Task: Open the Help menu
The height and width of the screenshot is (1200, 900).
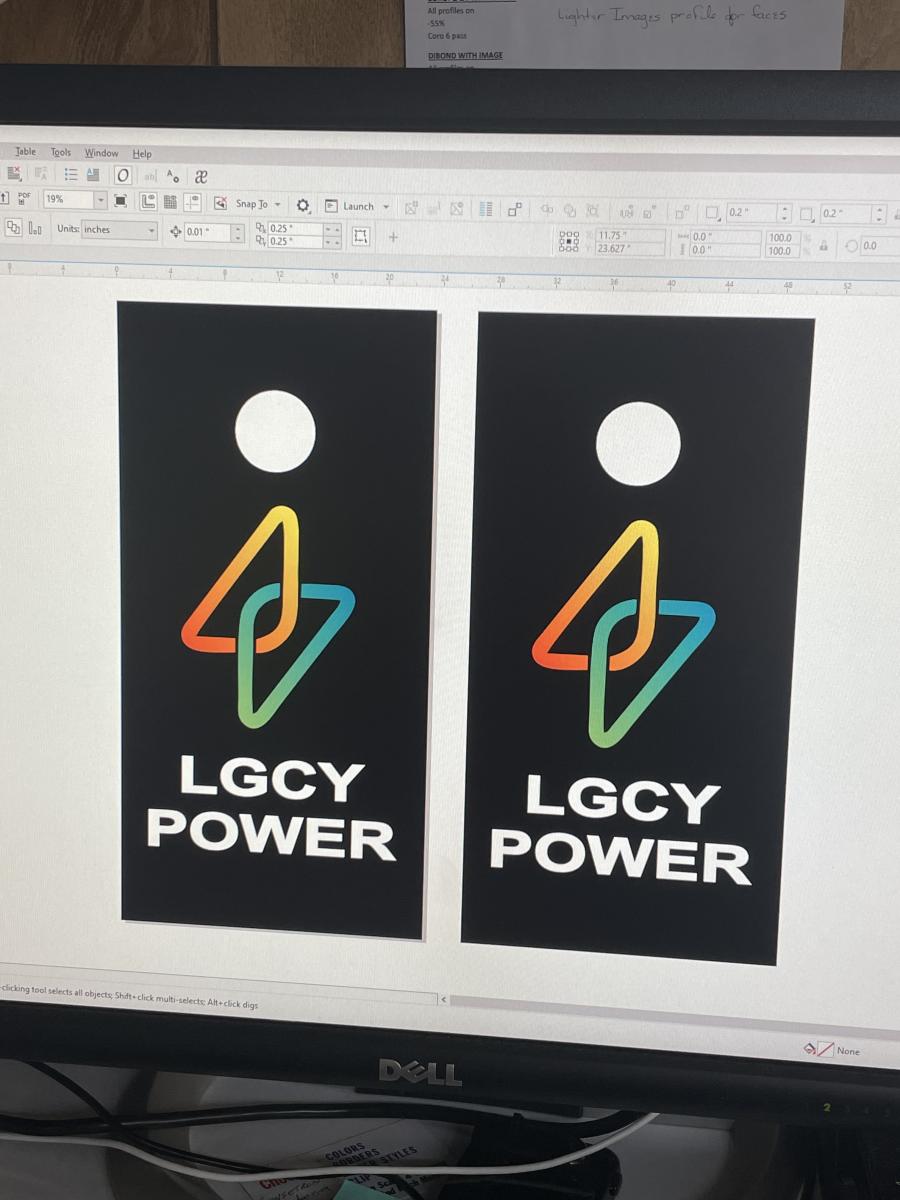Action: pyautogui.click(x=142, y=154)
